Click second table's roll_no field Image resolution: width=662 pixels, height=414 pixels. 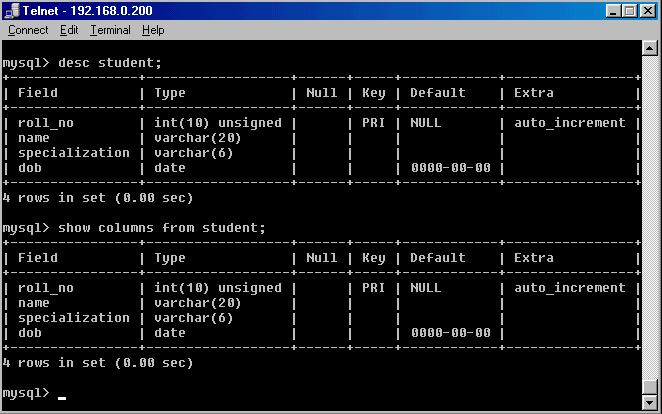[46, 288]
